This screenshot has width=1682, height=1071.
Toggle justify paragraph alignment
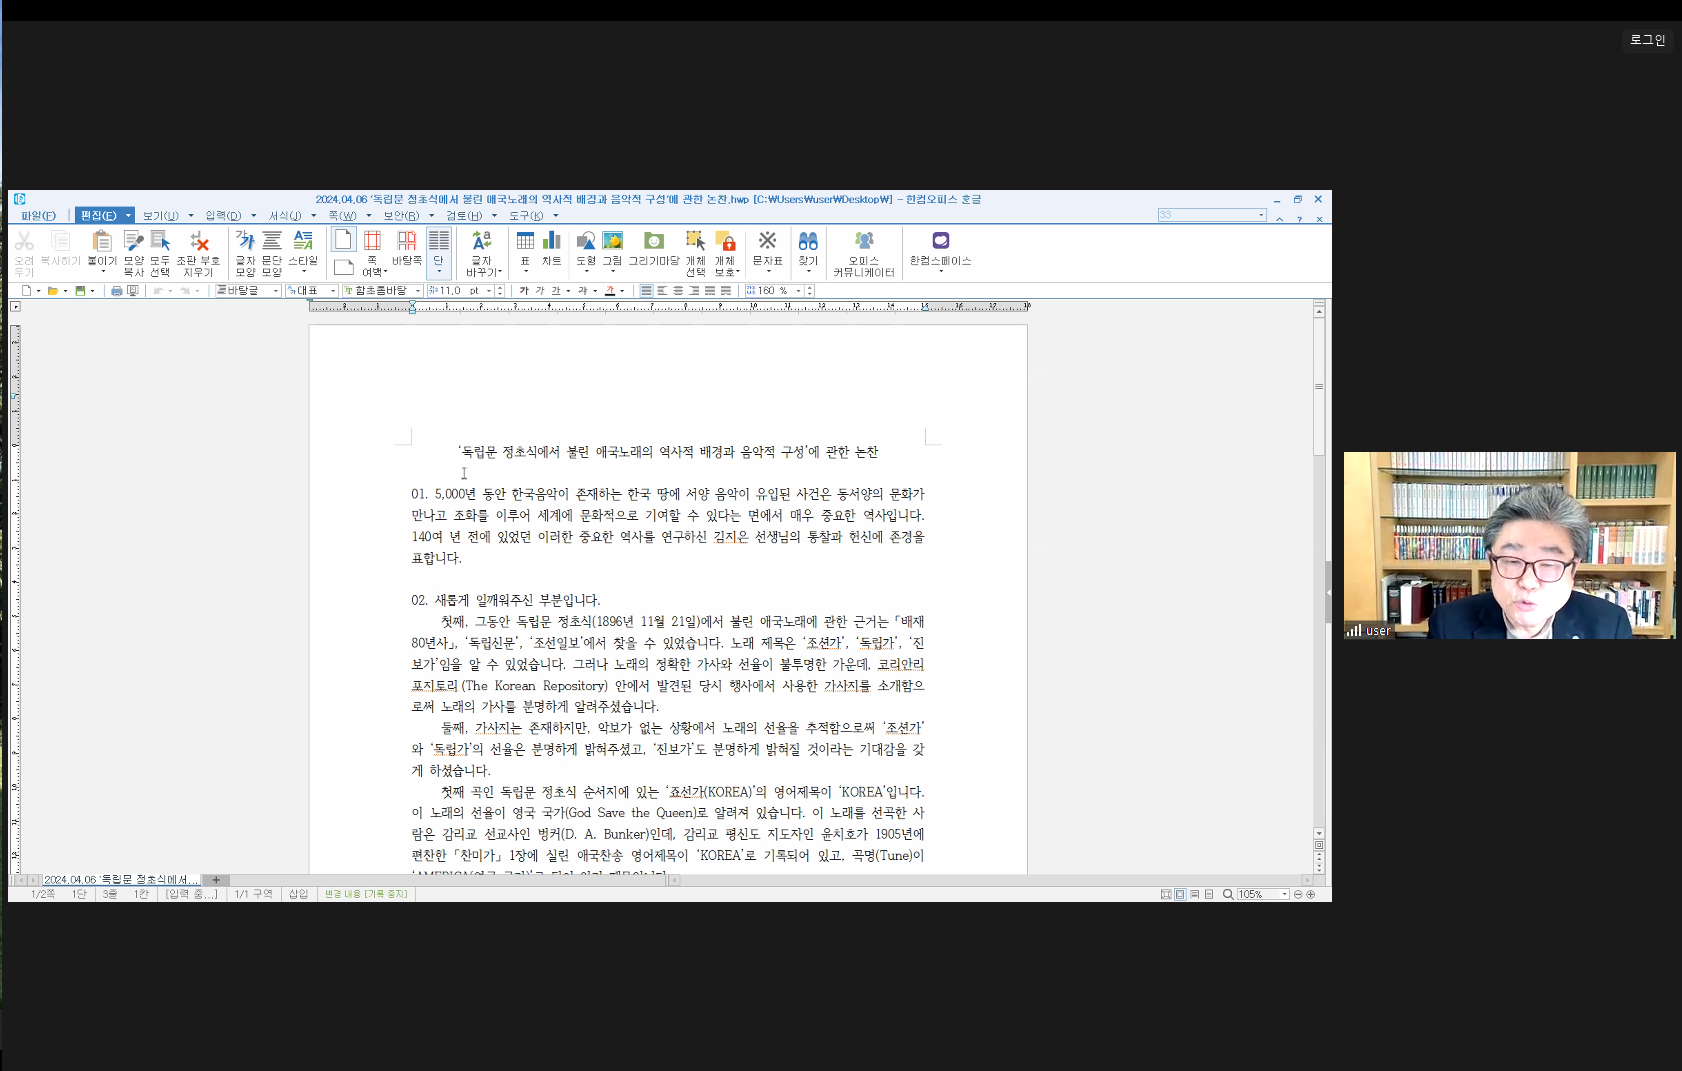click(646, 291)
